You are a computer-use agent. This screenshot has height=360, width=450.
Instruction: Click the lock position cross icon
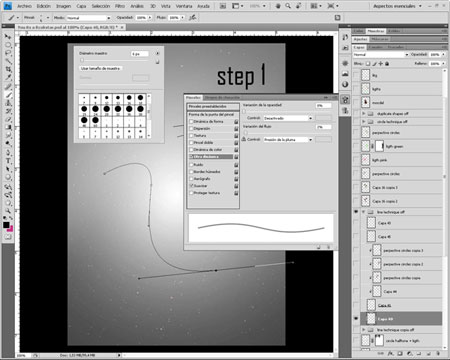(x=381, y=63)
